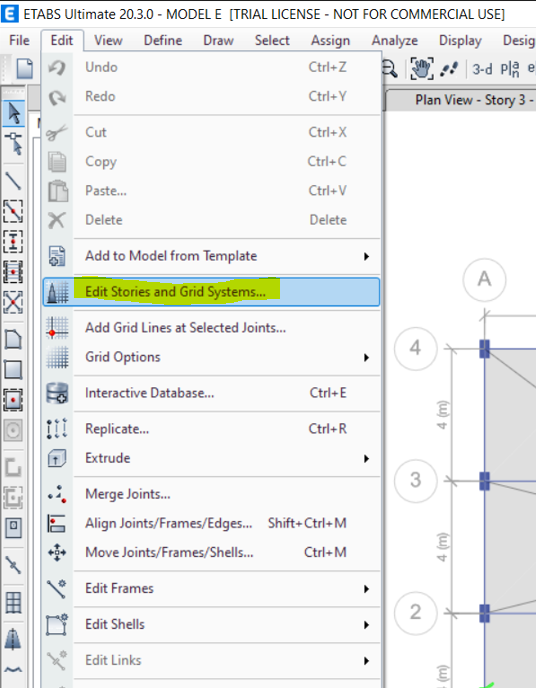Open the File menu

pyautogui.click(x=19, y=40)
